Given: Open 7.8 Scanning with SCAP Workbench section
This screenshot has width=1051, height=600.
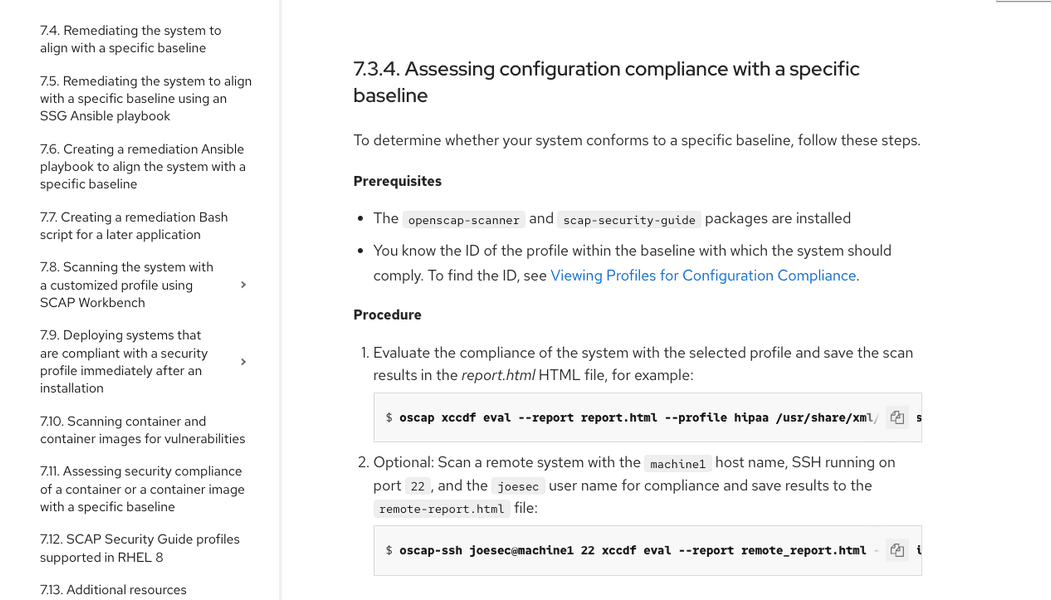Looking at the screenshot, I should click(126, 285).
